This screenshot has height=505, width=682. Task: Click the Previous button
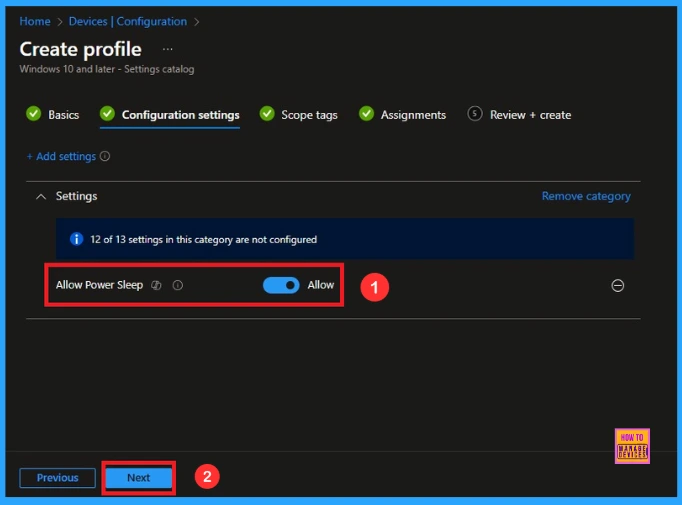pos(57,478)
